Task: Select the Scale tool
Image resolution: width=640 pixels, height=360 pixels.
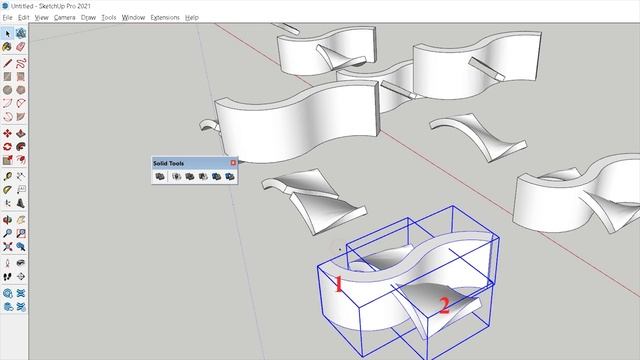Action: pyautogui.click(x=7, y=160)
